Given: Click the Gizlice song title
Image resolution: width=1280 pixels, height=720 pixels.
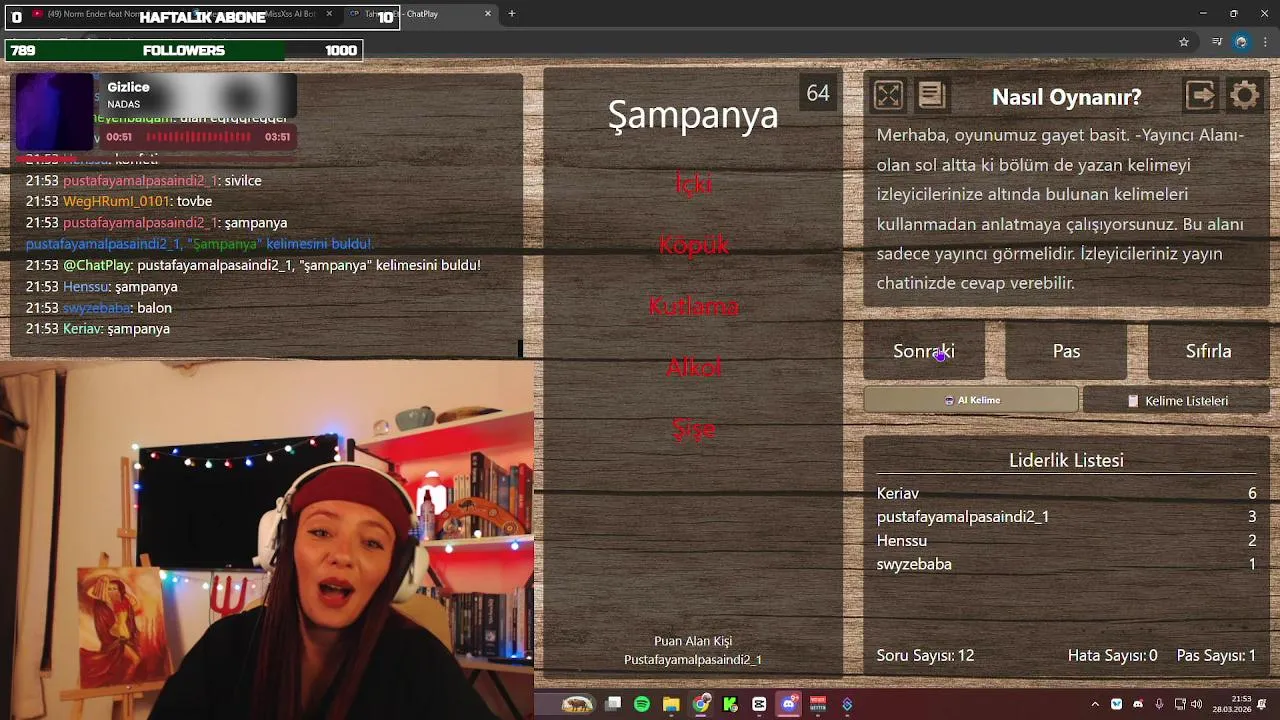Looking at the screenshot, I should click(128, 87).
